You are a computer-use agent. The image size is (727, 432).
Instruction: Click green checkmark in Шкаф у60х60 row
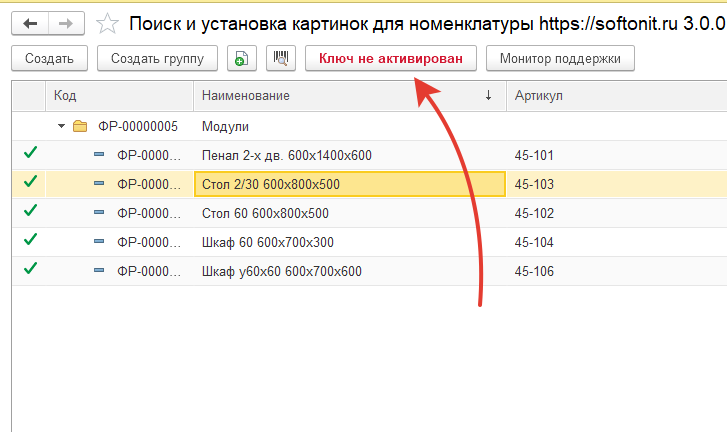(x=30, y=268)
